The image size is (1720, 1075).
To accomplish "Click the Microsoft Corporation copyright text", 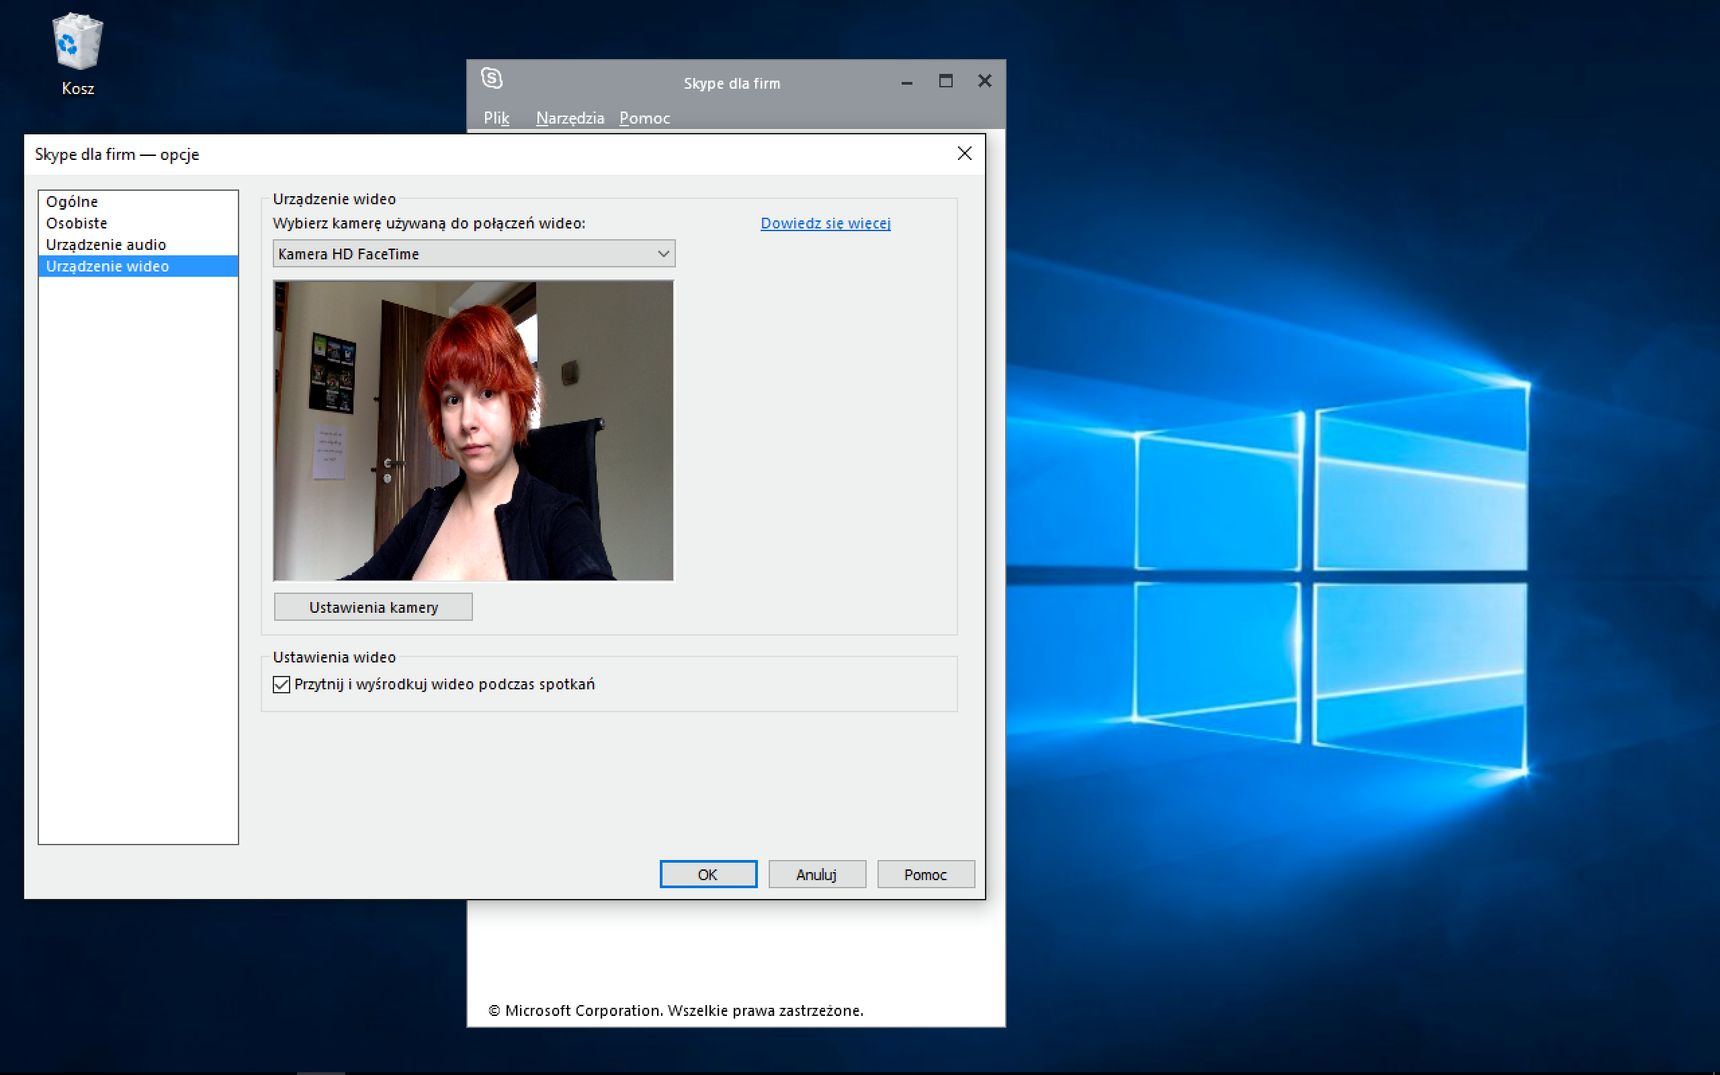I will (676, 1010).
